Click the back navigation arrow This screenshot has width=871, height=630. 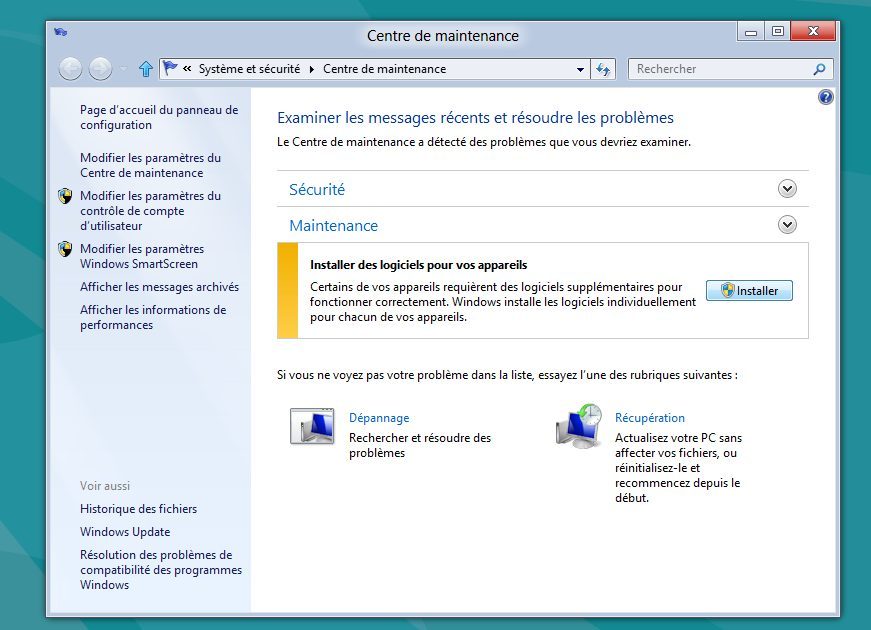[71, 69]
